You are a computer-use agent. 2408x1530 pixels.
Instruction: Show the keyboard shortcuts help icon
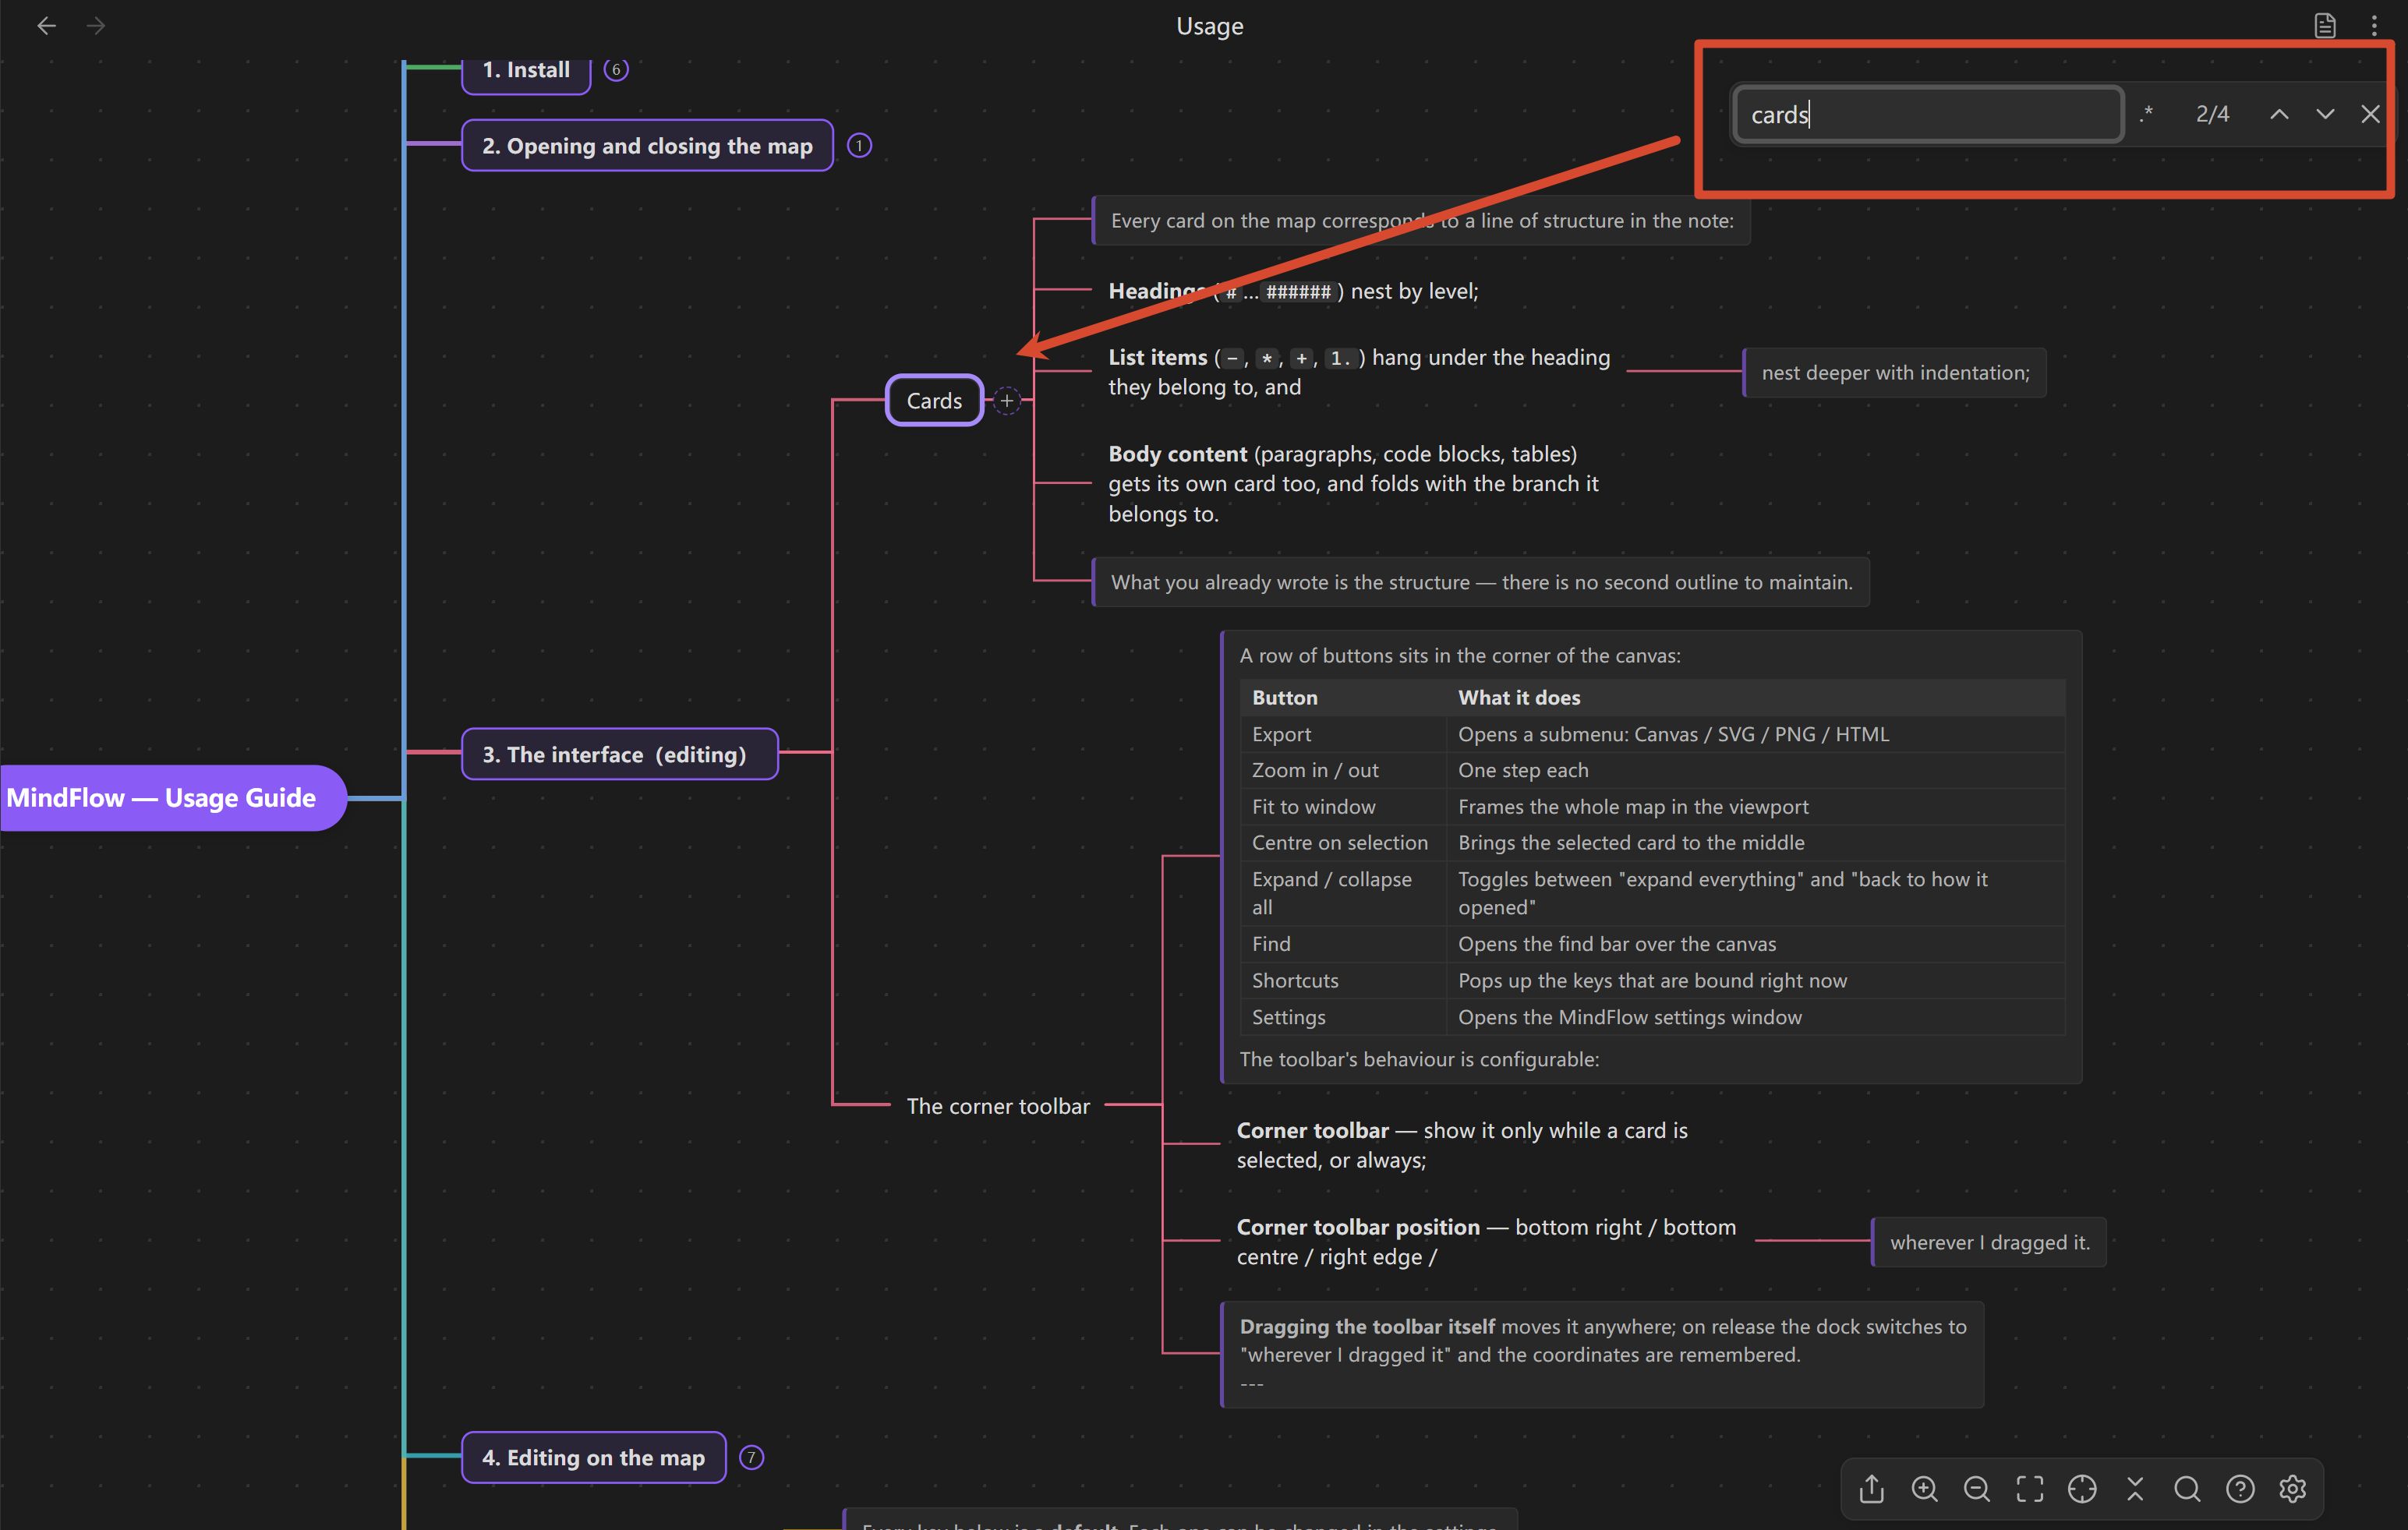(x=2240, y=1489)
